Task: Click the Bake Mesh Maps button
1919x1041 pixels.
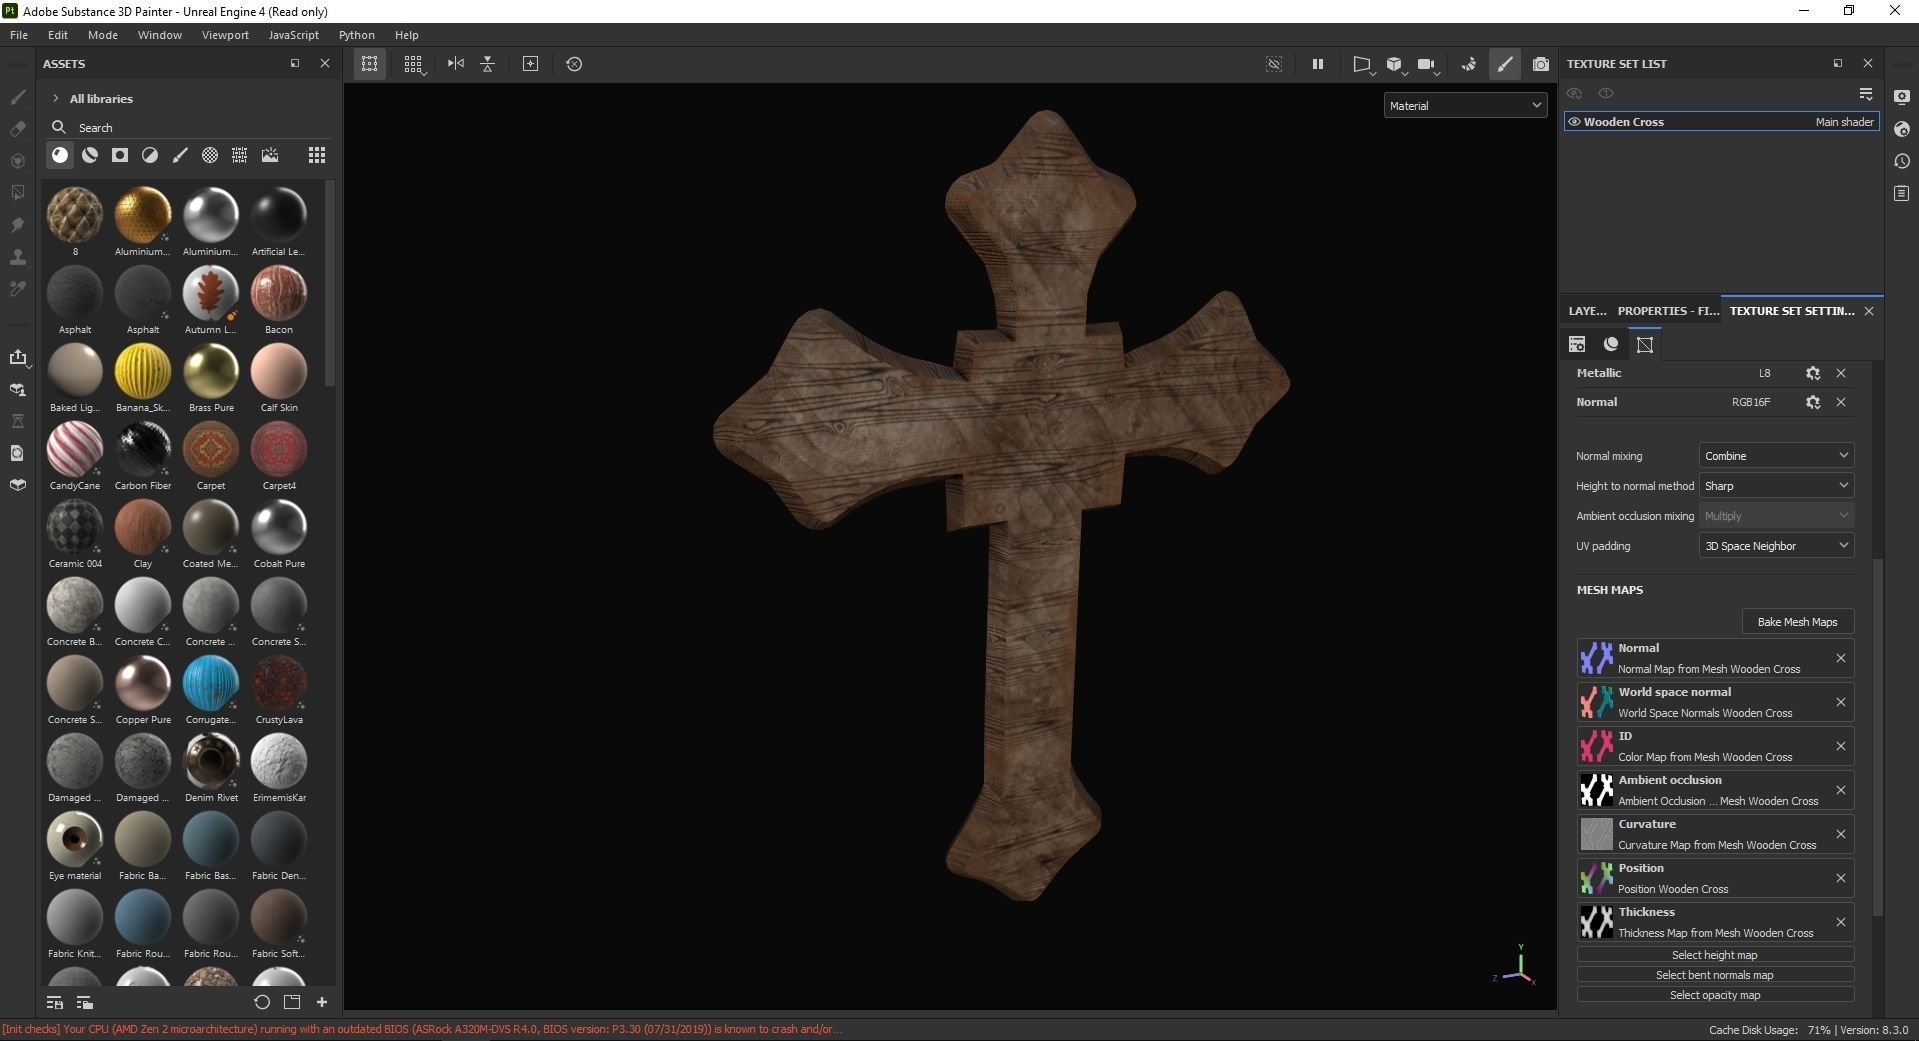Action: click(x=1797, y=621)
